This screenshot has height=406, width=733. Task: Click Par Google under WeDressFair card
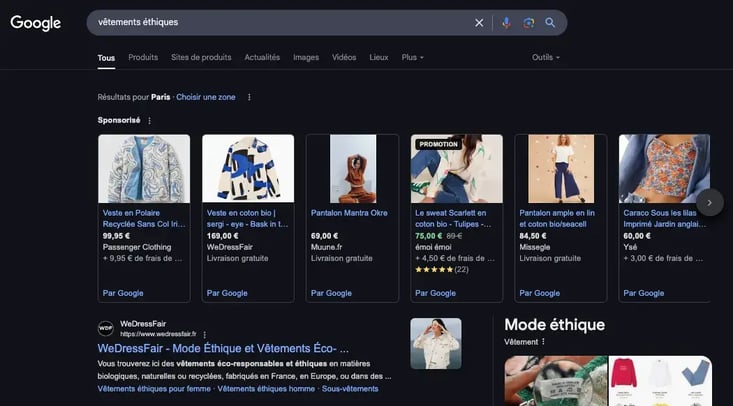(227, 293)
